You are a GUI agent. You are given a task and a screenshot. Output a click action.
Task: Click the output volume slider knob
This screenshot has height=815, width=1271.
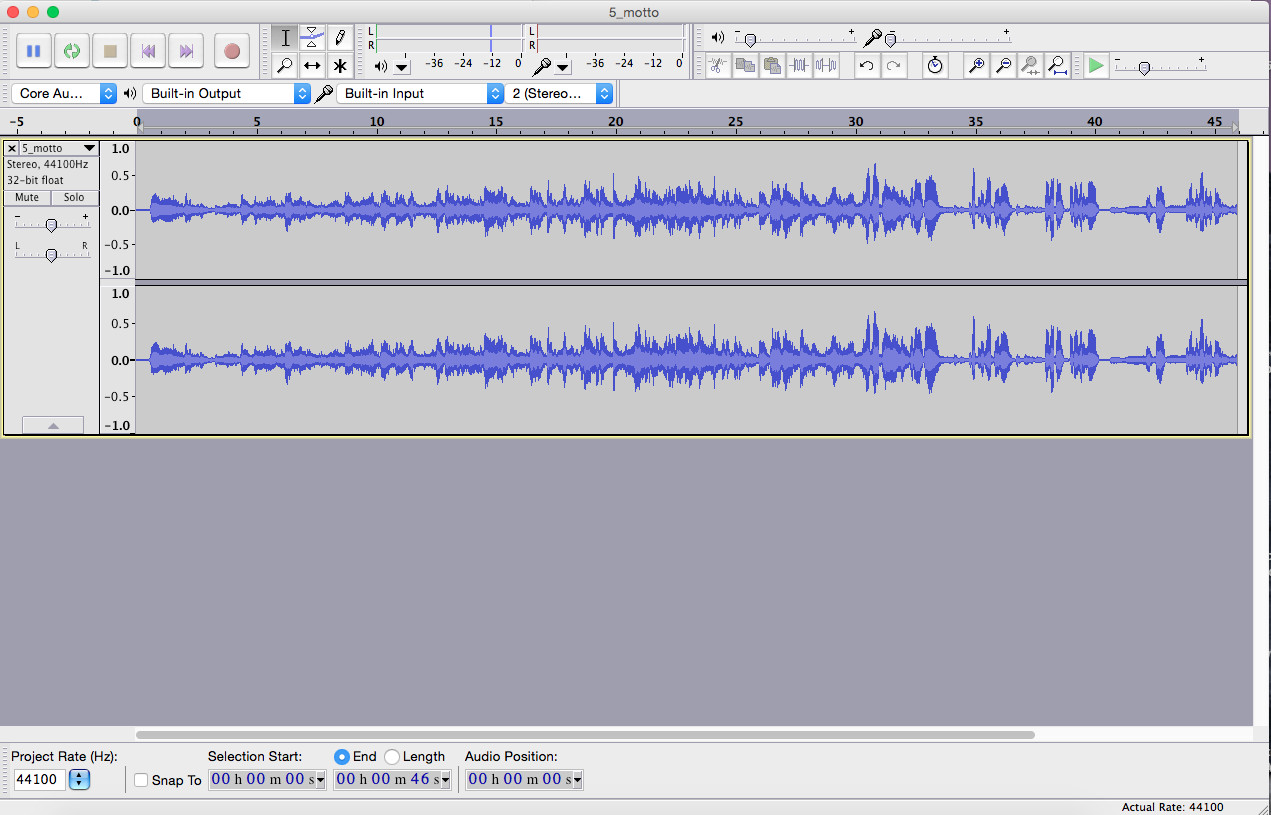coord(749,39)
